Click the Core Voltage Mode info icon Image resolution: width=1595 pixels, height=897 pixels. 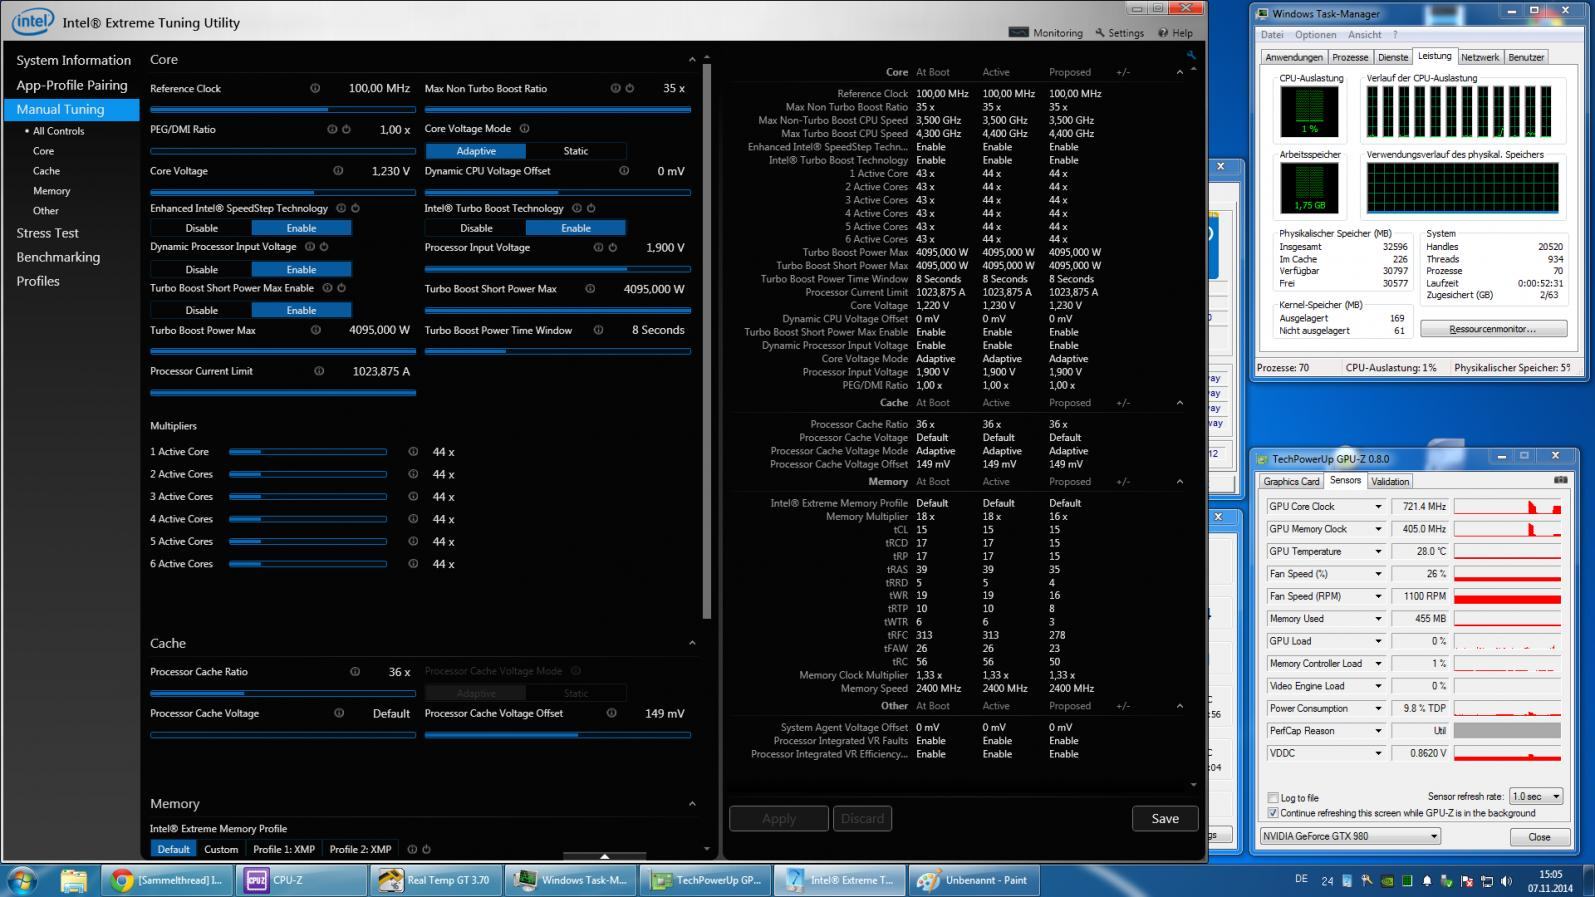[524, 128]
